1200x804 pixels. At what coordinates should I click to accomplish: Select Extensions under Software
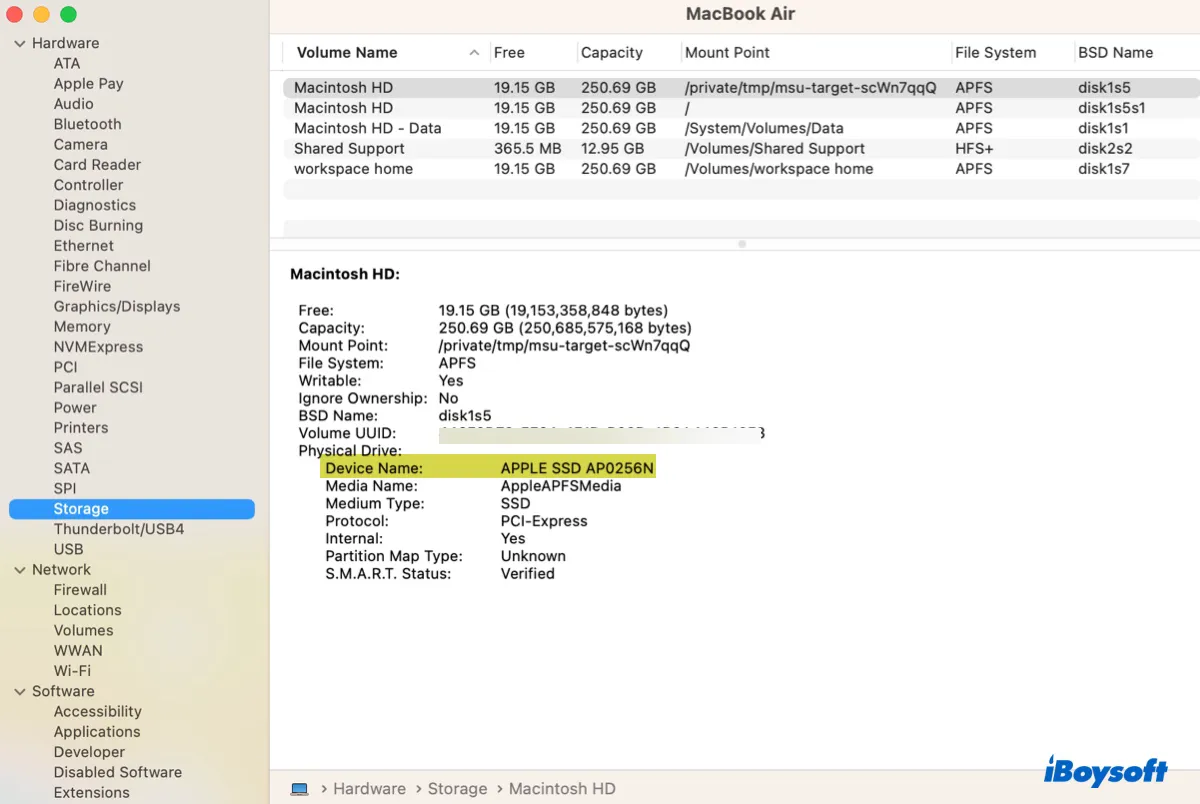(x=92, y=792)
